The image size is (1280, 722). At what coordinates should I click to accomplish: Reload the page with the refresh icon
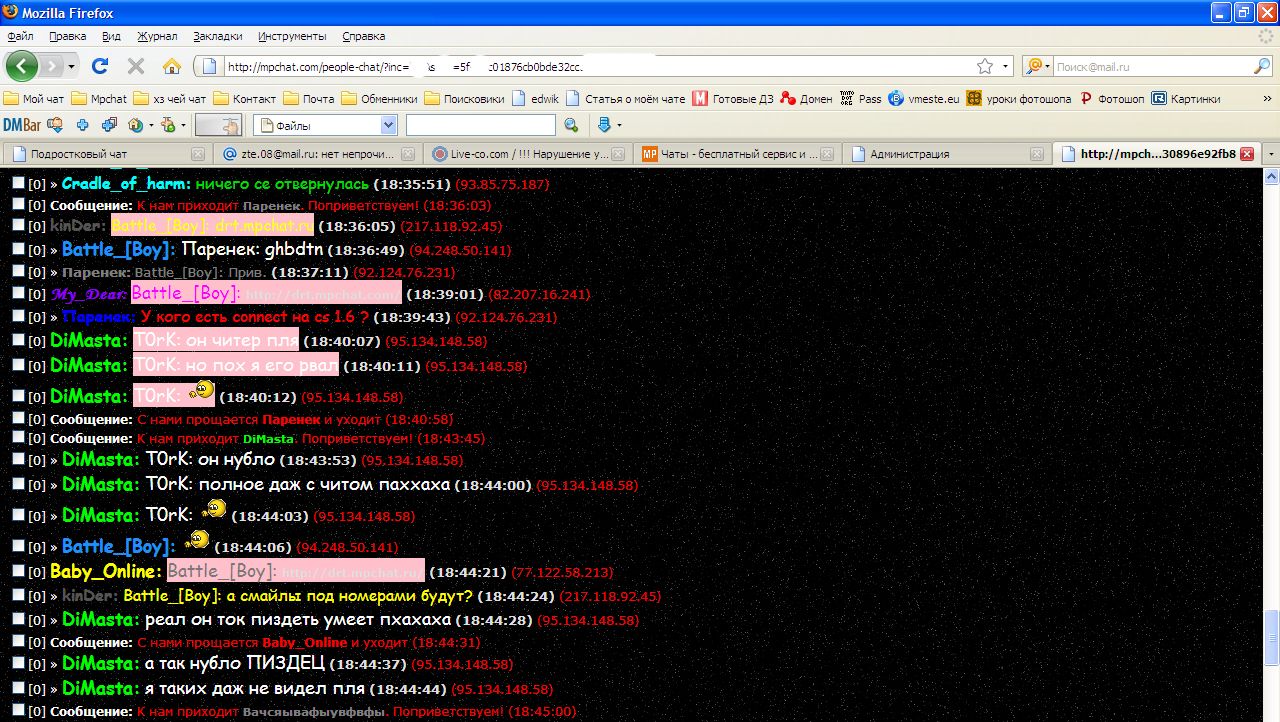coord(99,66)
